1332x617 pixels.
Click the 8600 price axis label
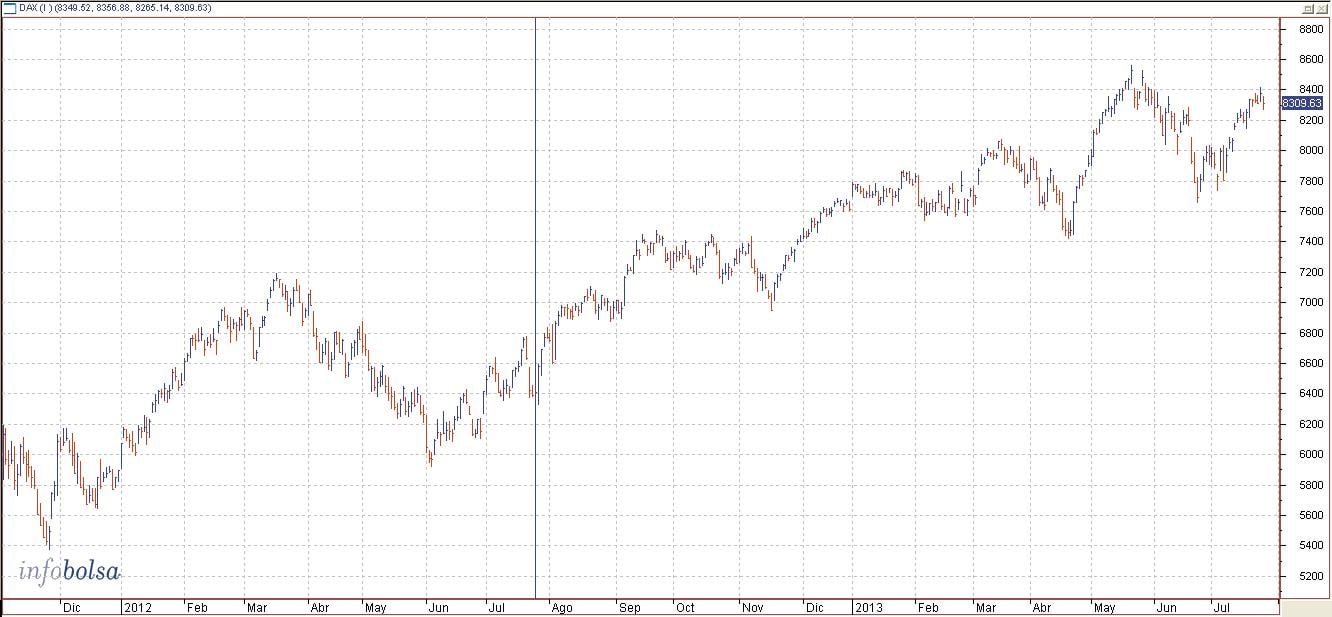pos(1310,60)
